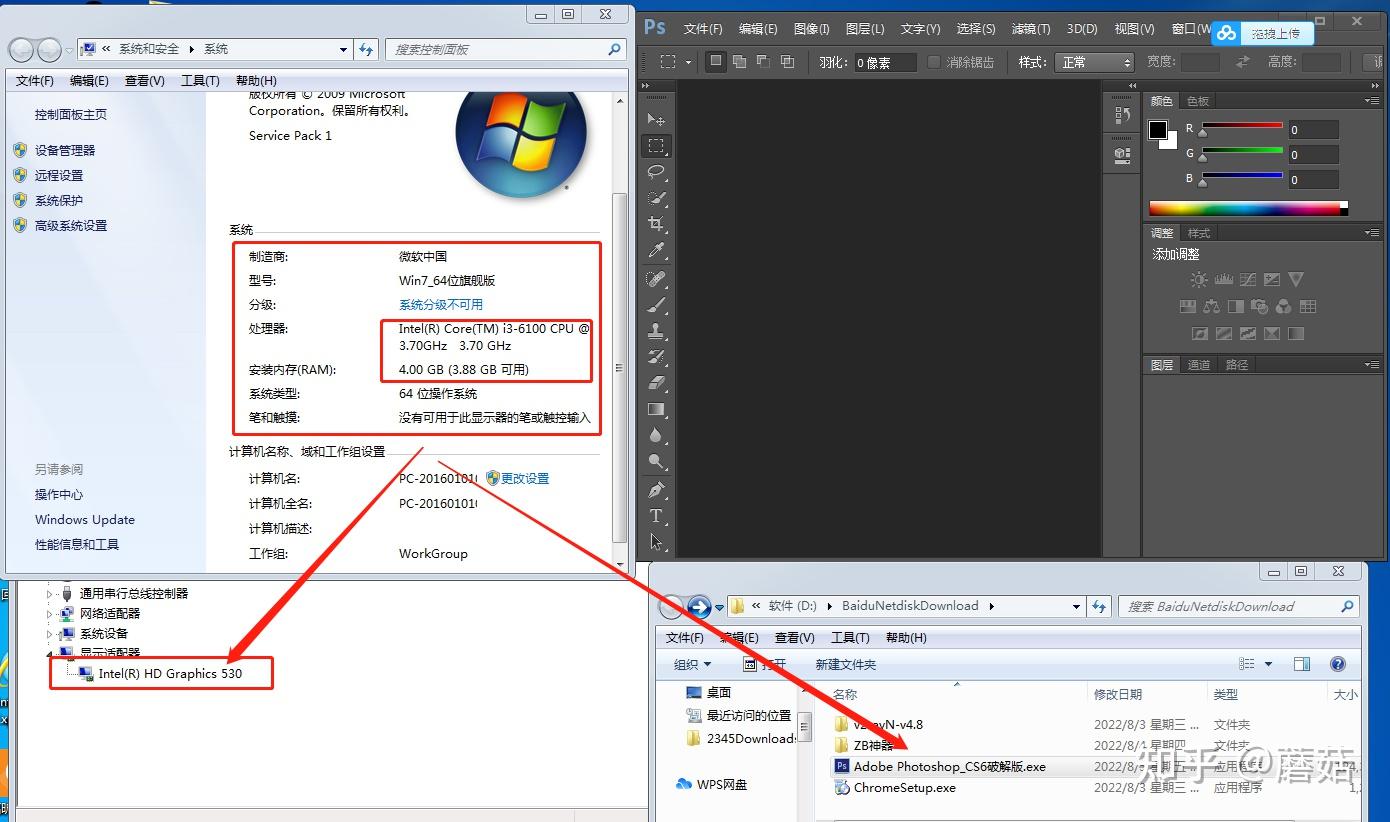Select the Lasso tool
This screenshot has width=1390, height=822.
point(656,172)
